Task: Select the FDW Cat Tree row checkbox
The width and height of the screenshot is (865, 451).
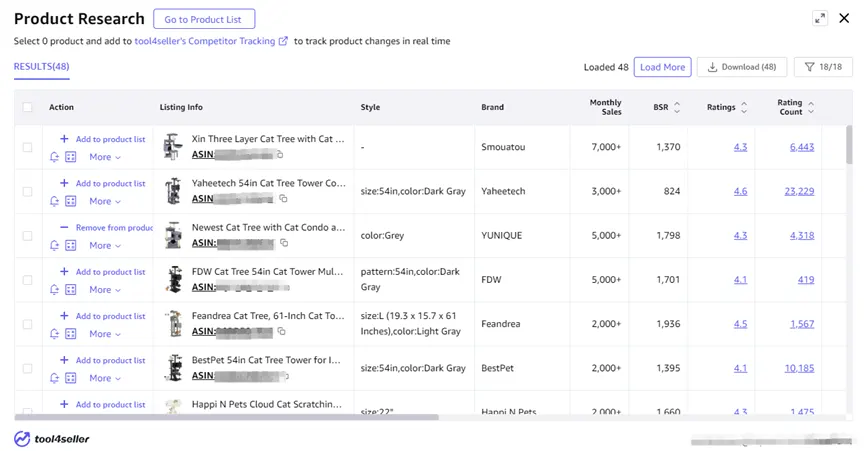Action: point(27,280)
